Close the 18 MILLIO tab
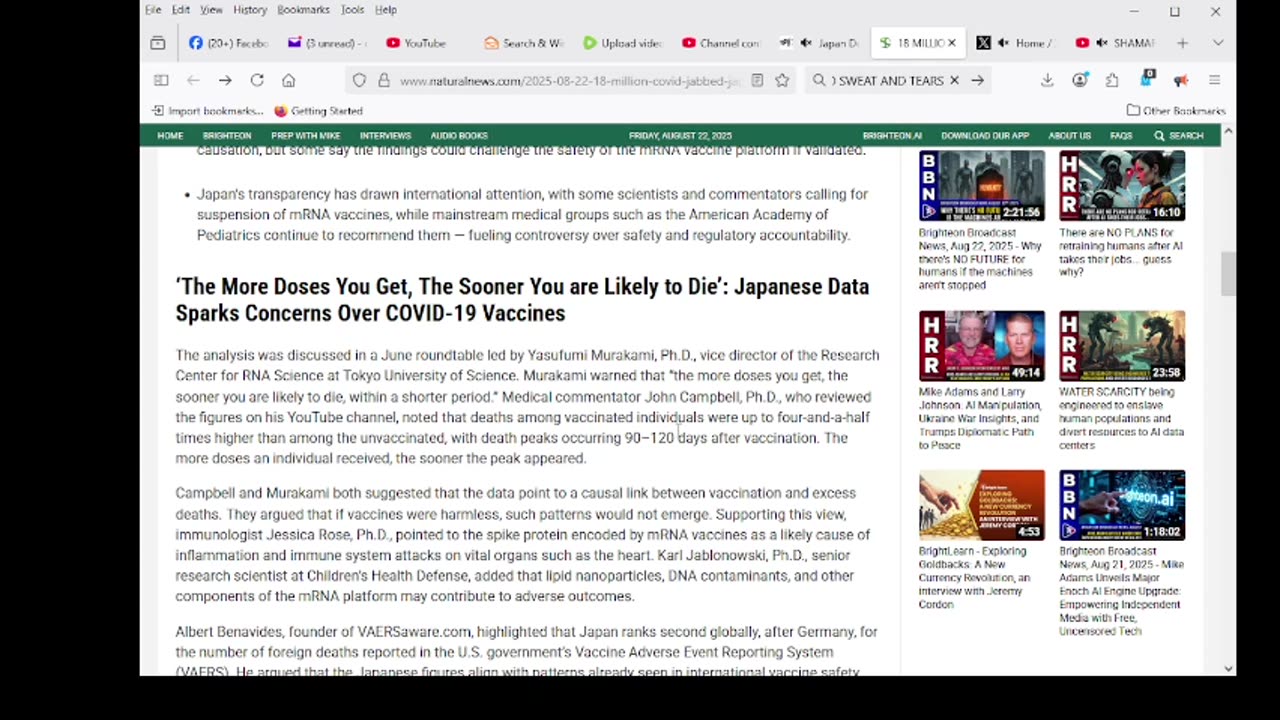This screenshot has height=720, width=1280. [951, 43]
